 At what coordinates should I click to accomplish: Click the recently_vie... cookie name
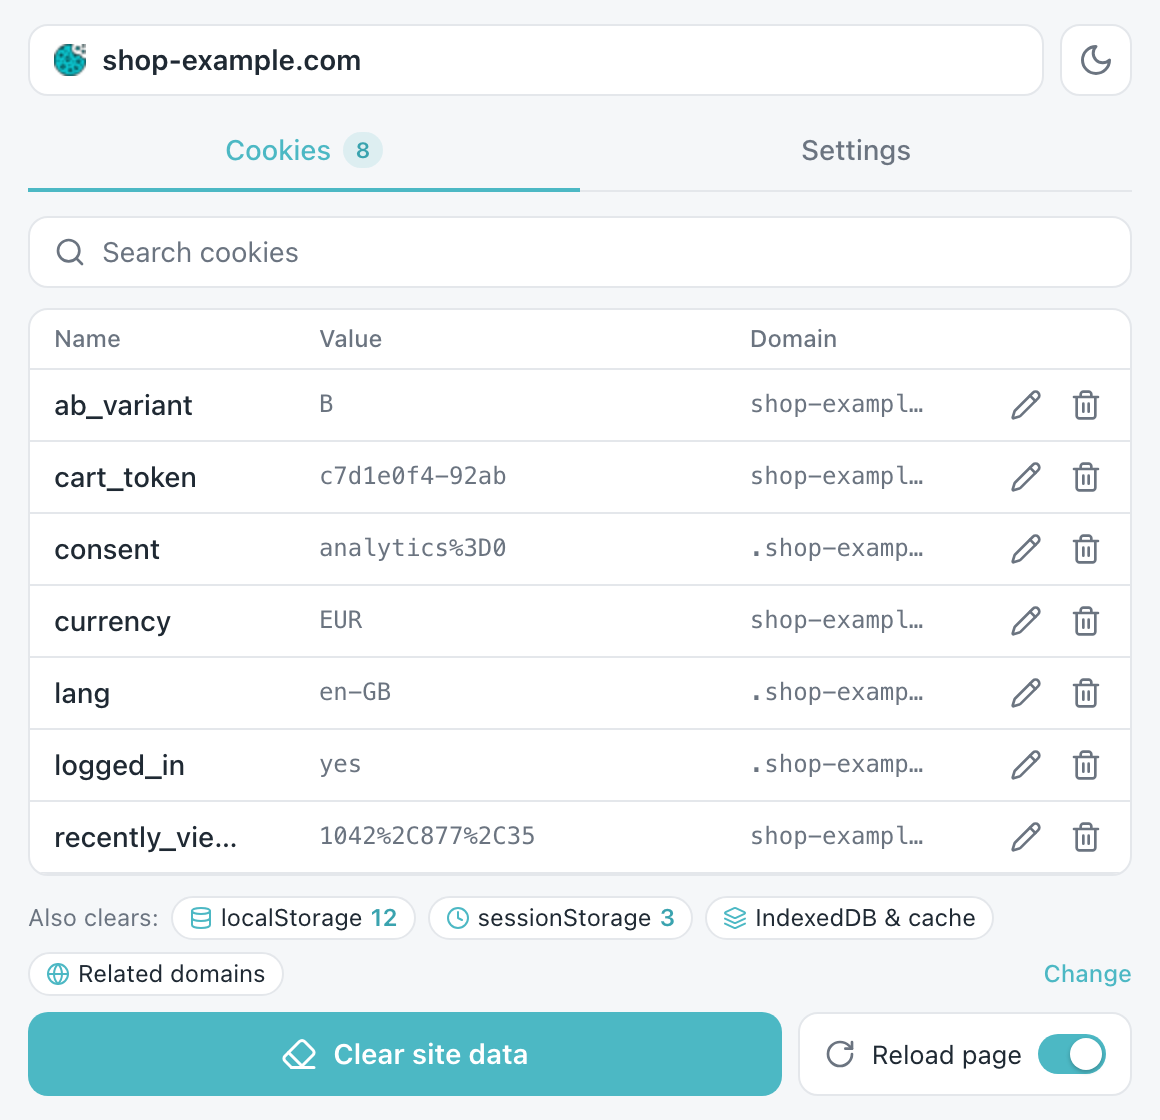(146, 837)
